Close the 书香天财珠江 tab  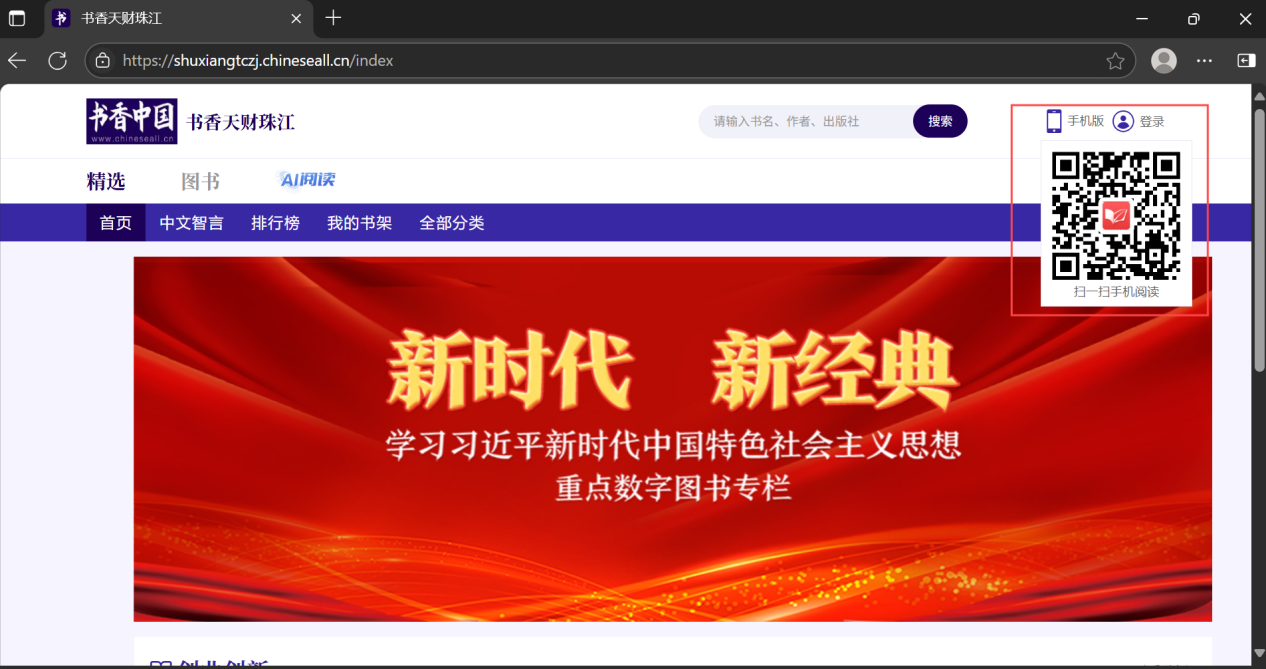[296, 18]
